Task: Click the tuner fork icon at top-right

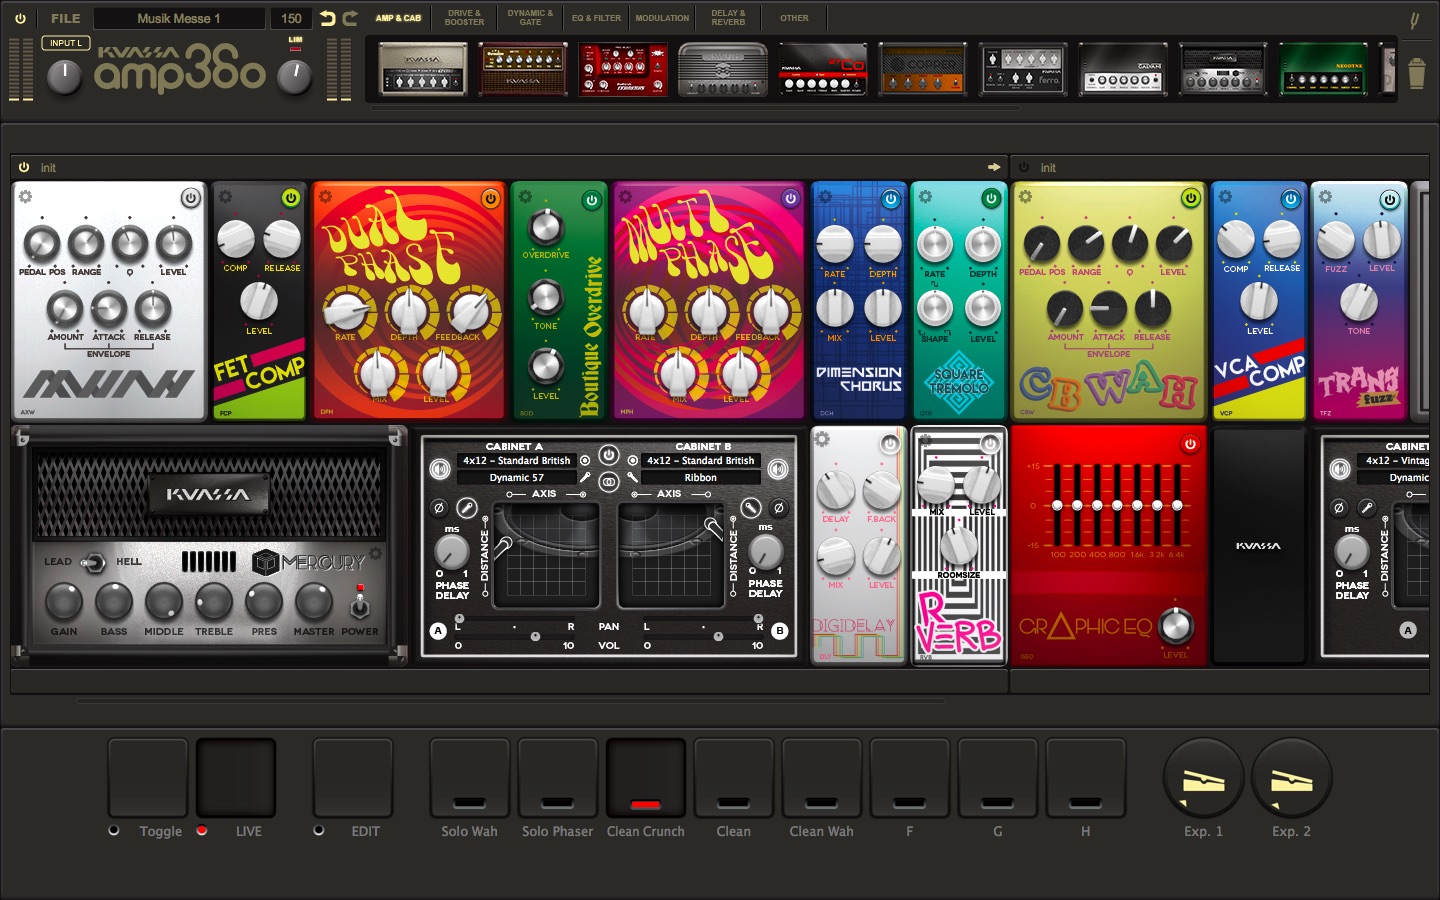Action: click(1414, 19)
